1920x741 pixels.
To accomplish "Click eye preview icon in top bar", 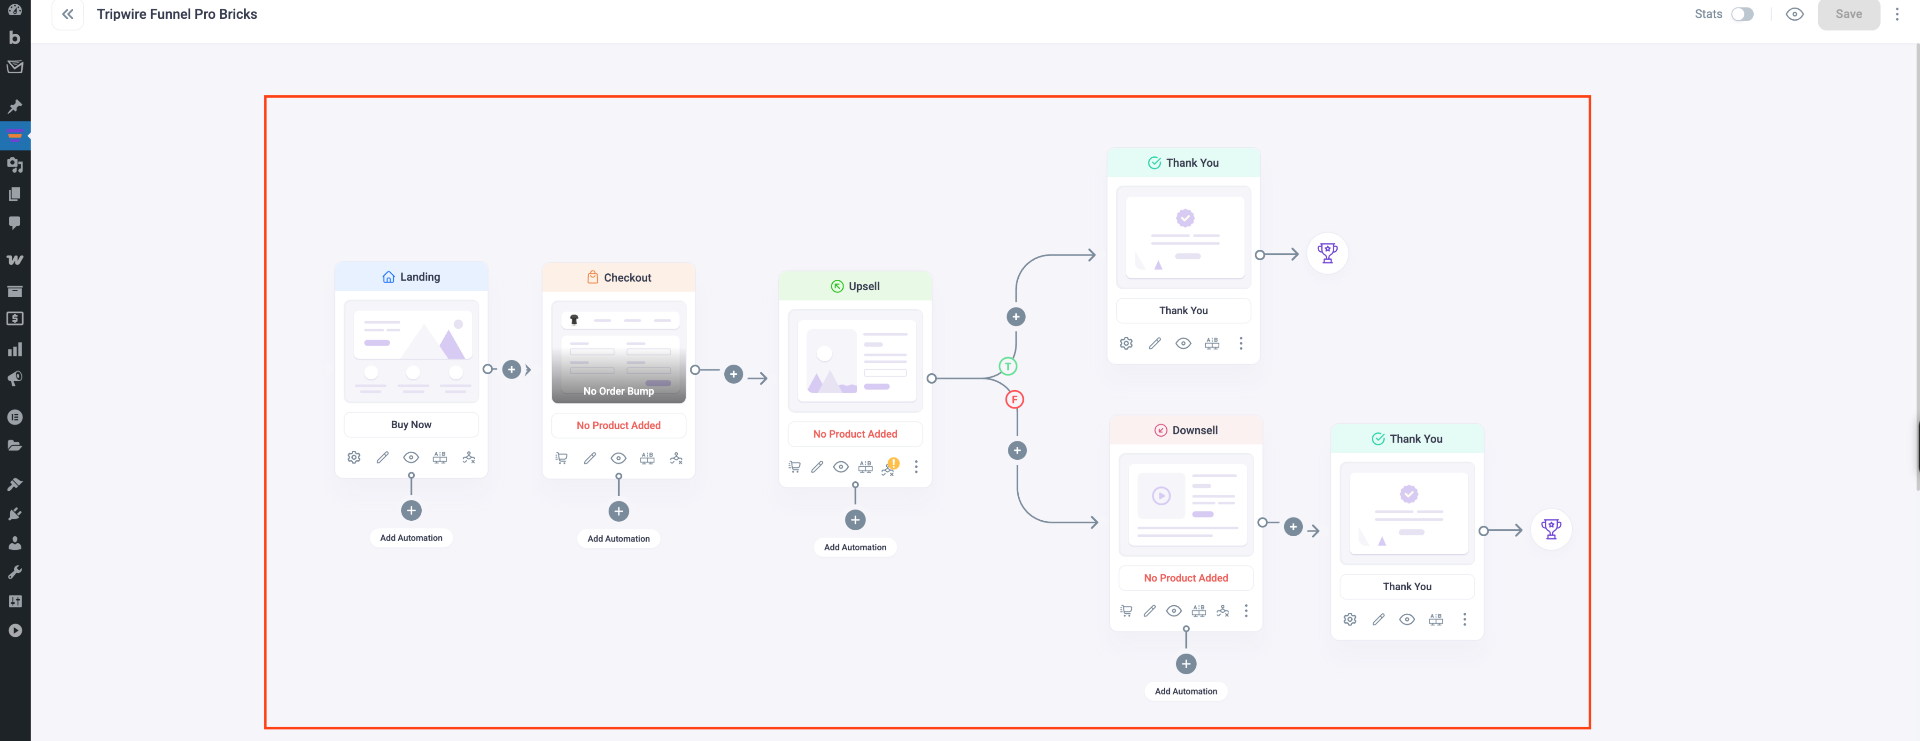I will coord(1795,14).
